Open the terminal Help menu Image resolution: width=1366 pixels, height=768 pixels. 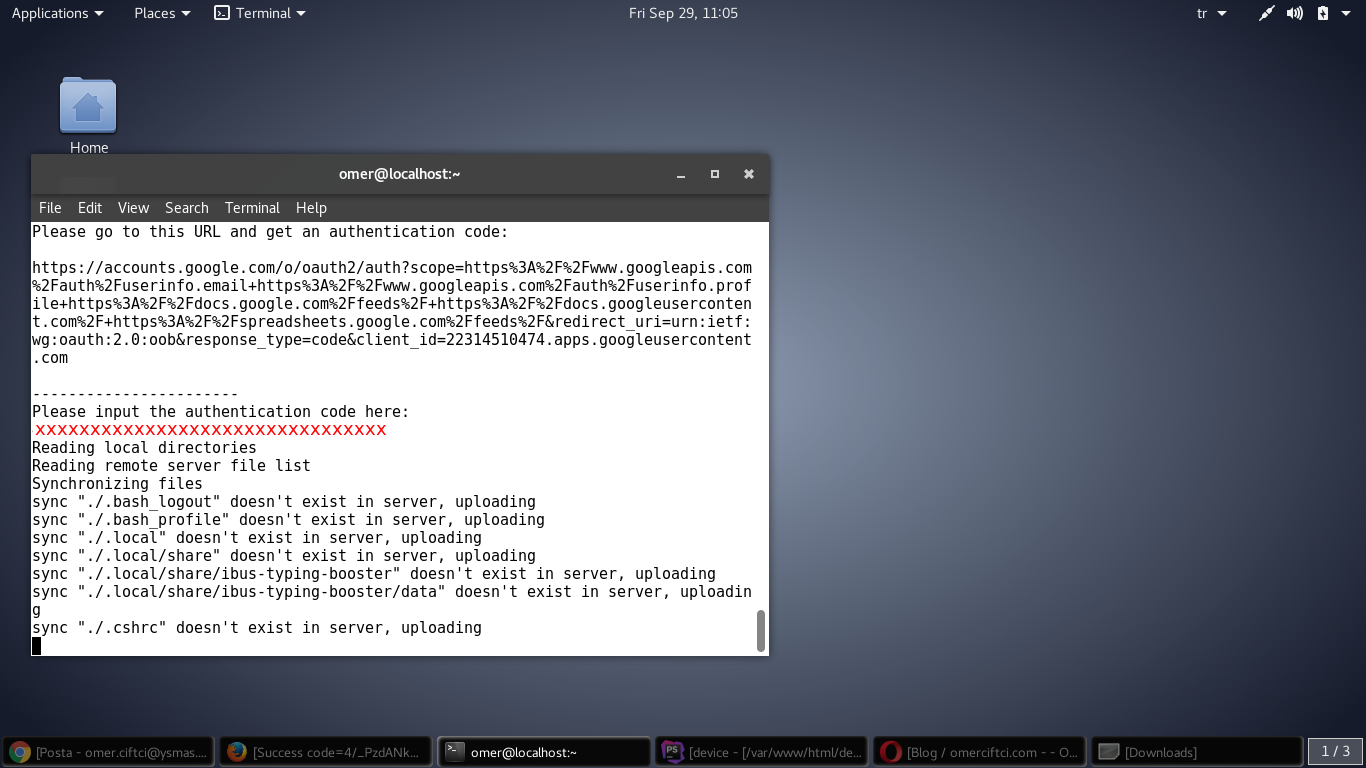tap(311, 208)
